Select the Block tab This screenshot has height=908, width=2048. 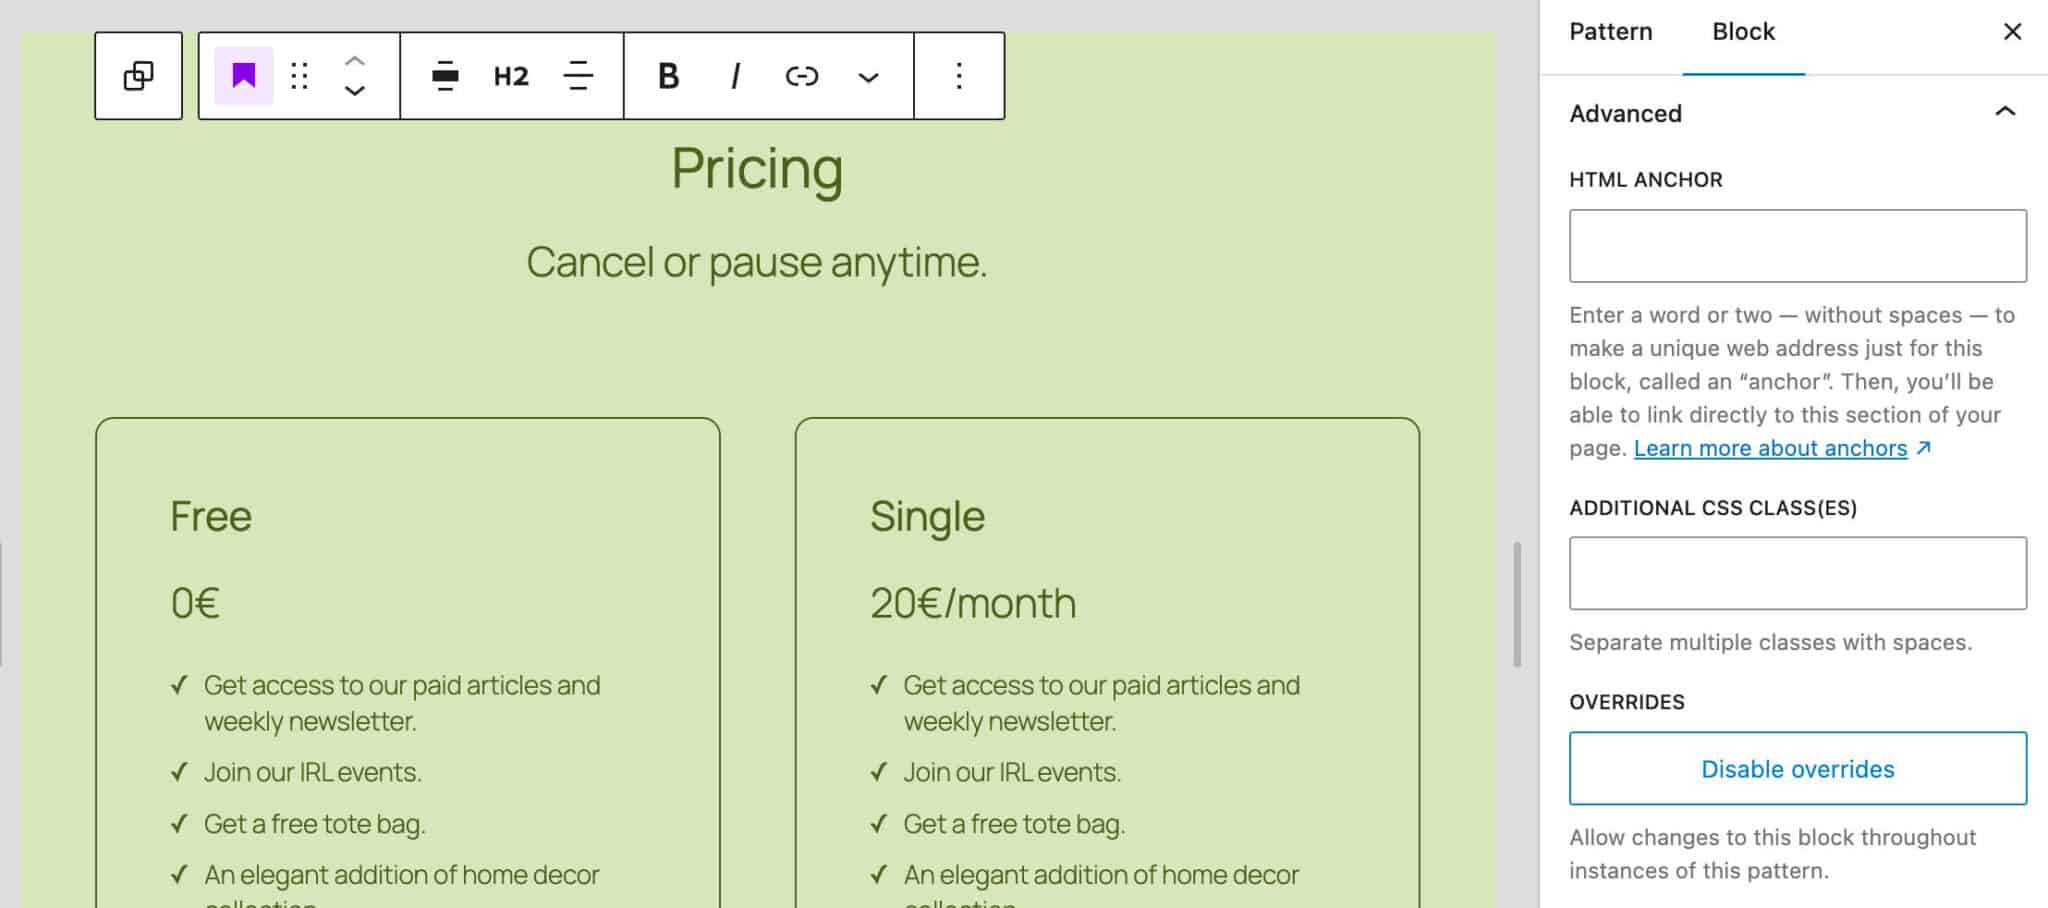[1743, 32]
